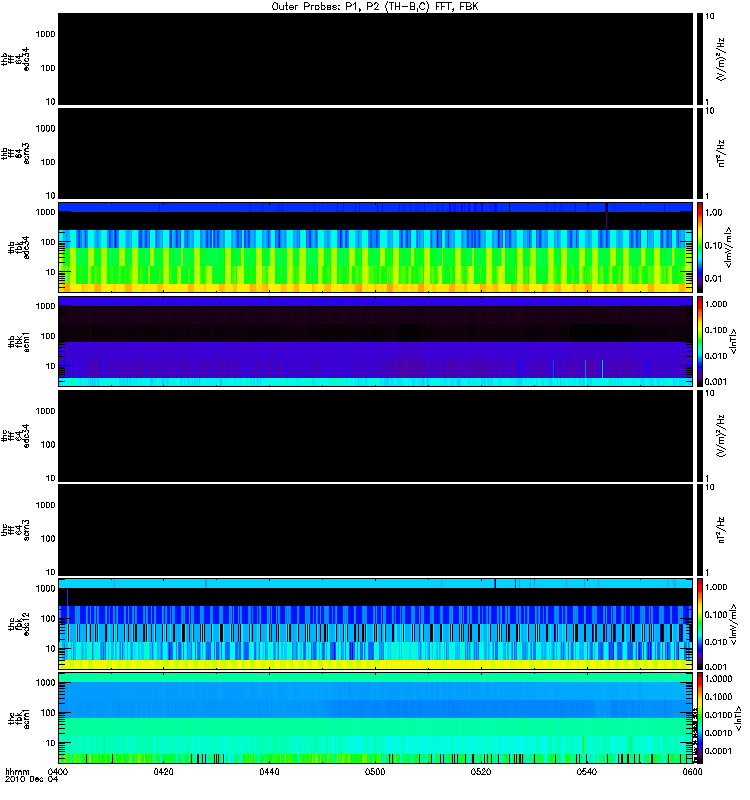Click the thb fbk edc34 filter bank panel
This screenshot has height=800, width=750.
pyautogui.click(x=375, y=247)
